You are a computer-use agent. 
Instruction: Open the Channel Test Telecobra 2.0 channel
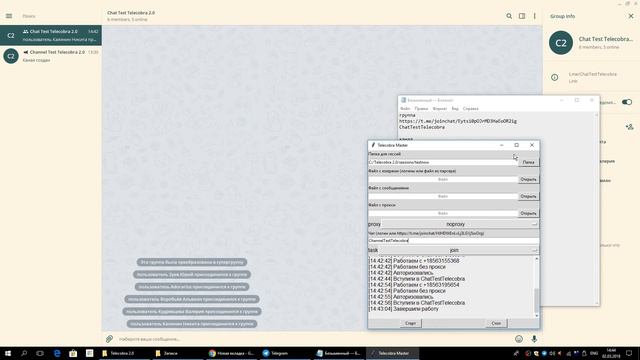pyautogui.click(x=51, y=56)
